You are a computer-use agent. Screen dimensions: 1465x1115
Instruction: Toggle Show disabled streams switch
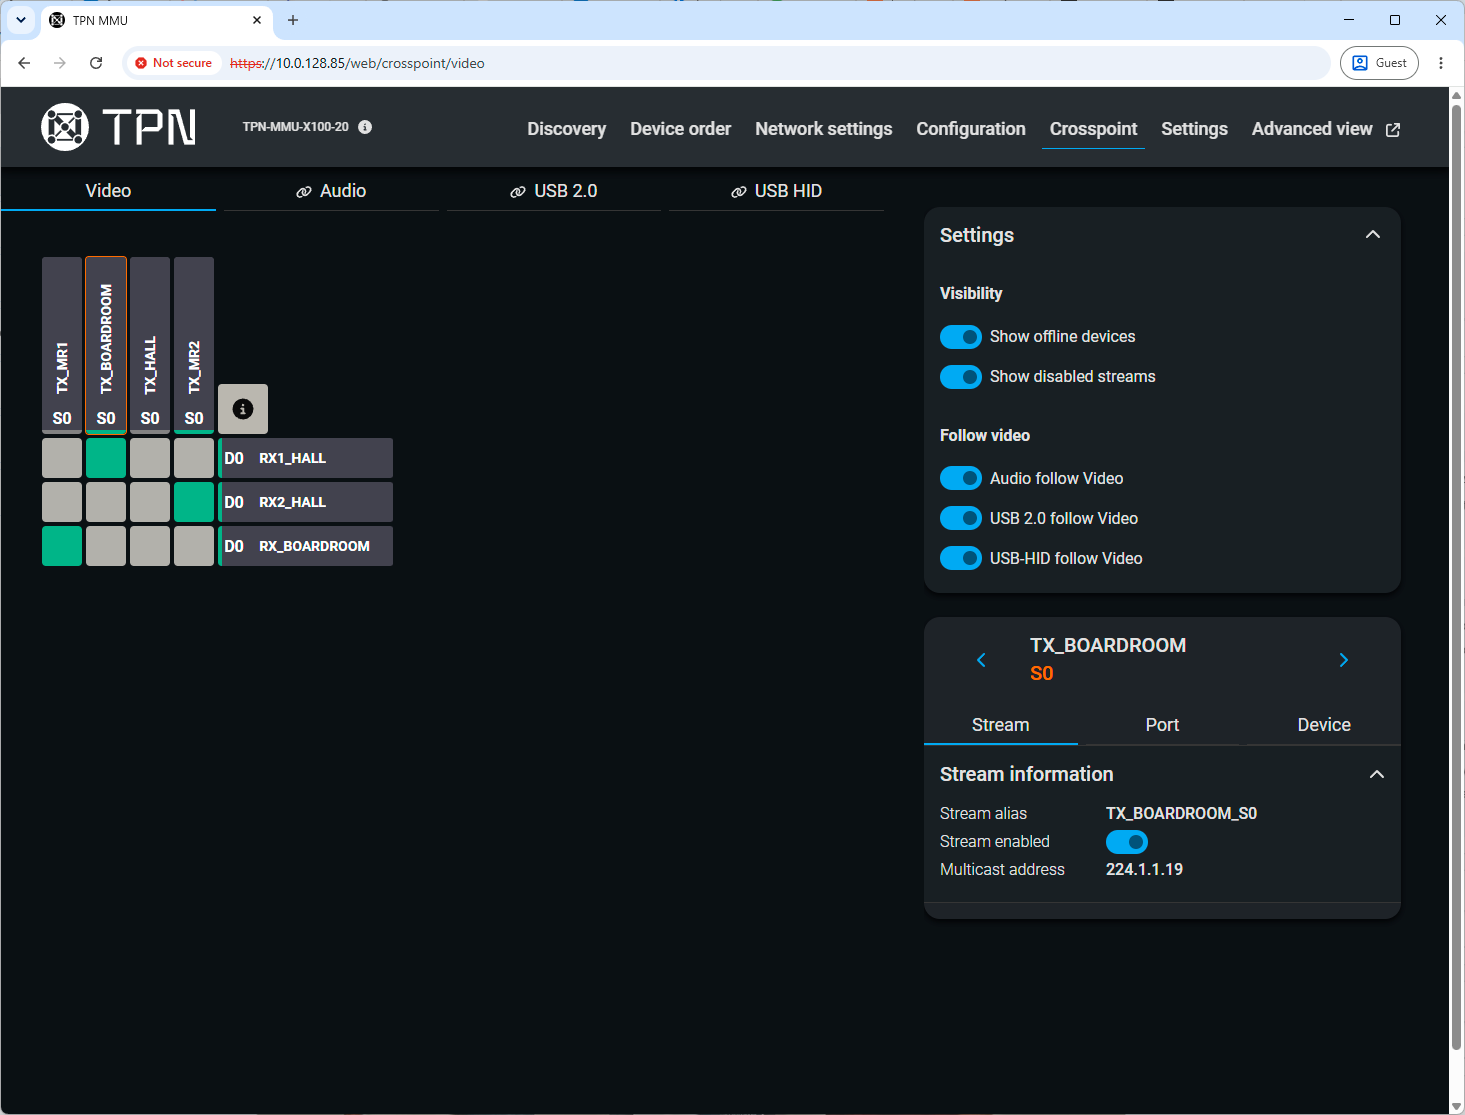pos(961,377)
